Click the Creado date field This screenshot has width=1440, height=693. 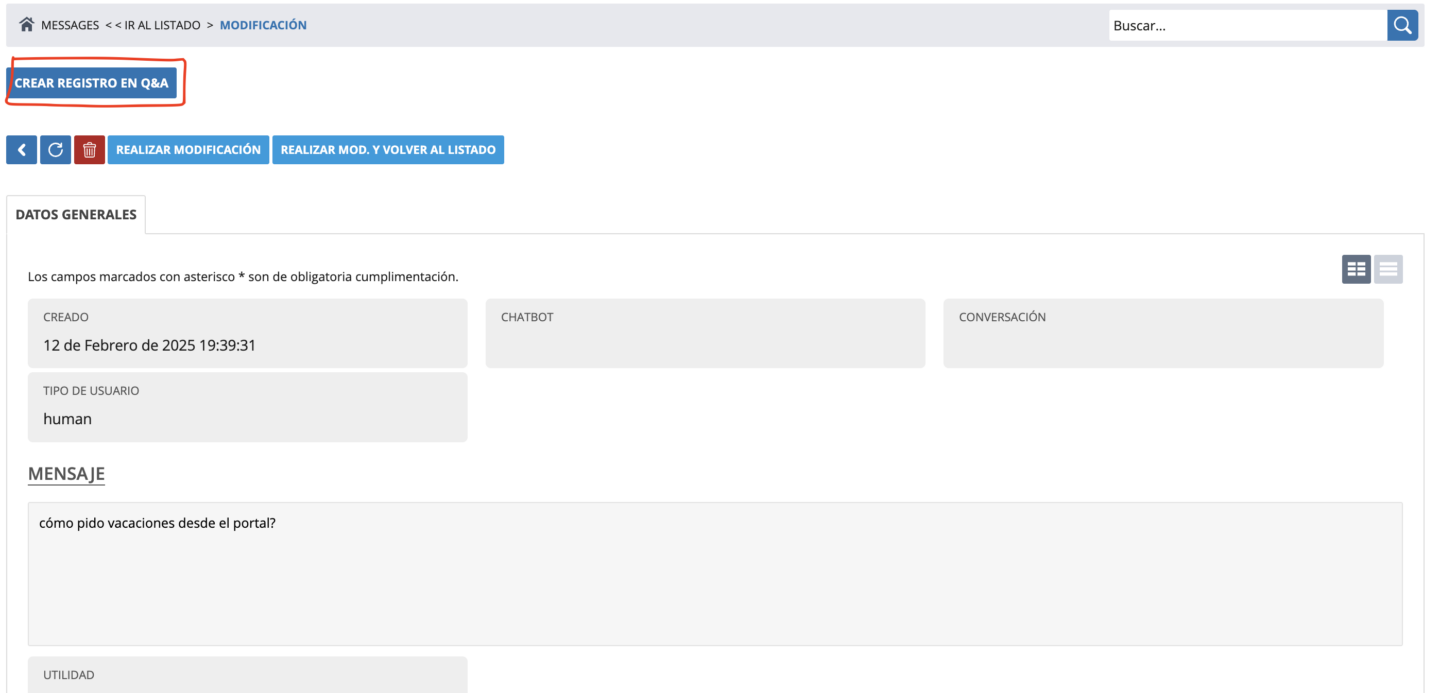(247, 334)
